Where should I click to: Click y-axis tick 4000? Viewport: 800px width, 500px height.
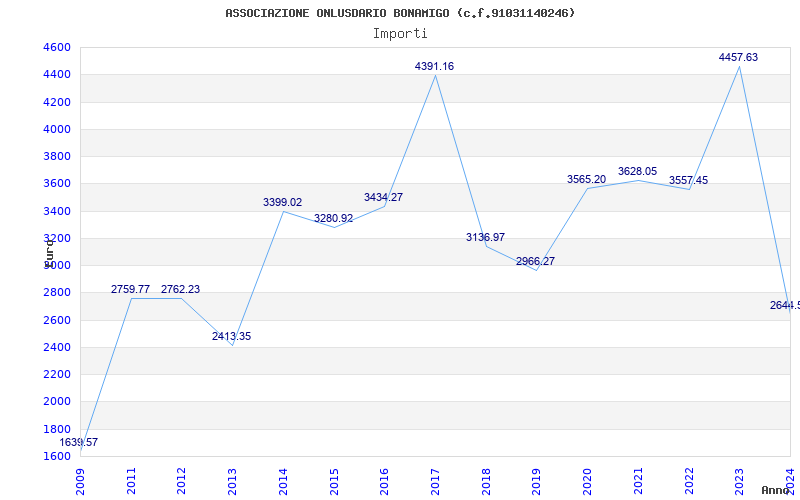point(58,129)
